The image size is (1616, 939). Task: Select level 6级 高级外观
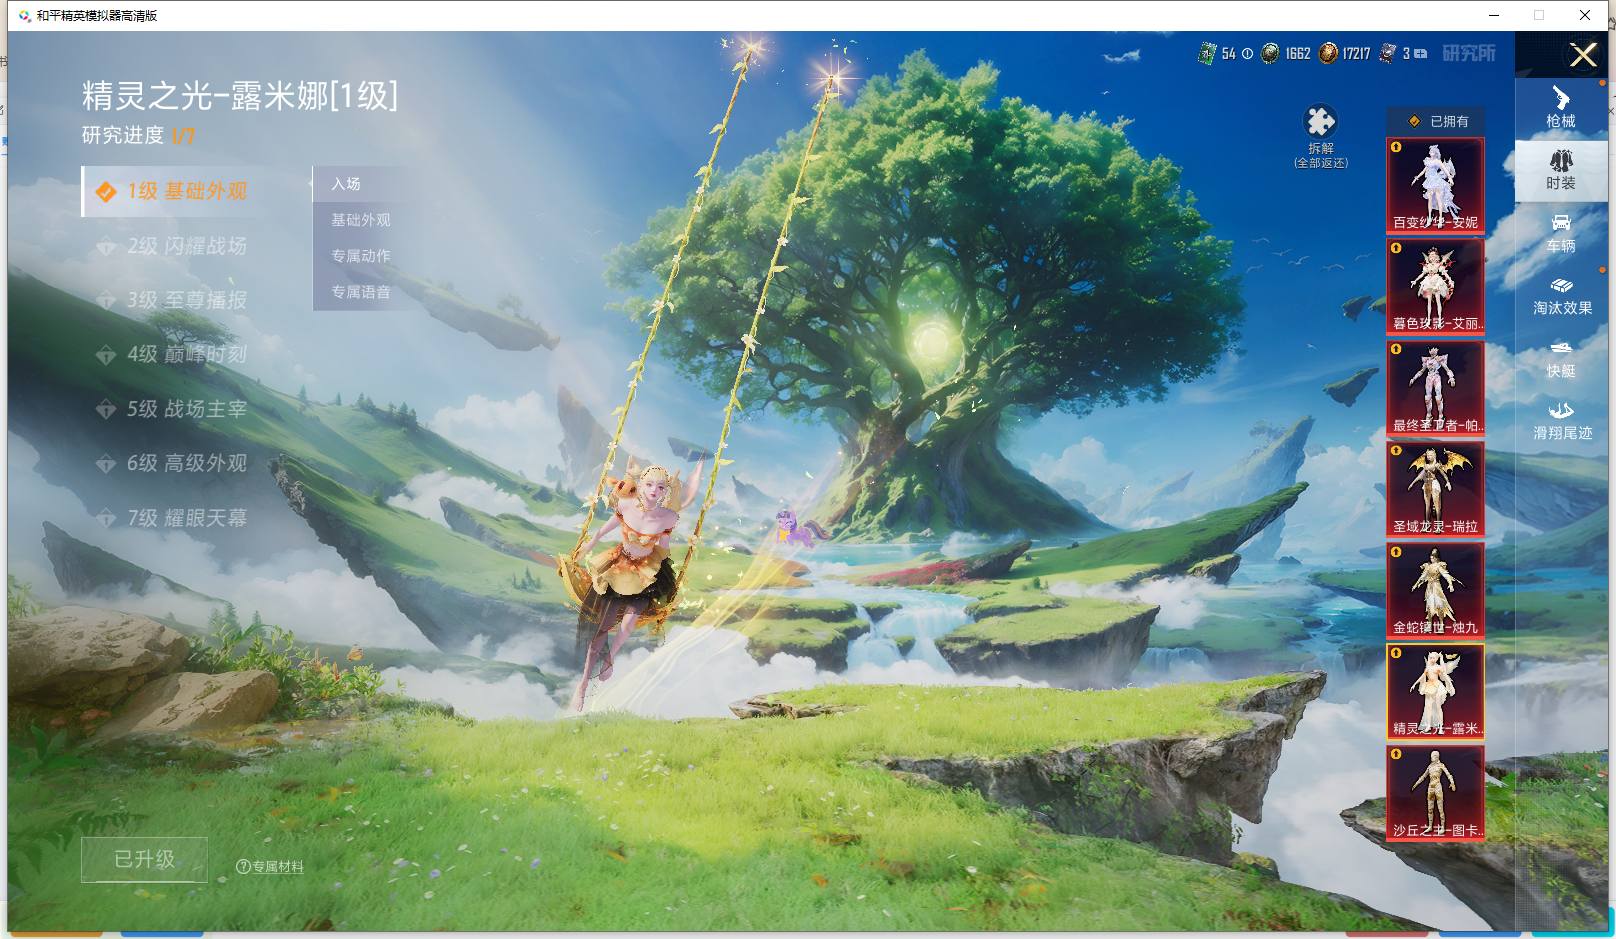[x=170, y=463]
